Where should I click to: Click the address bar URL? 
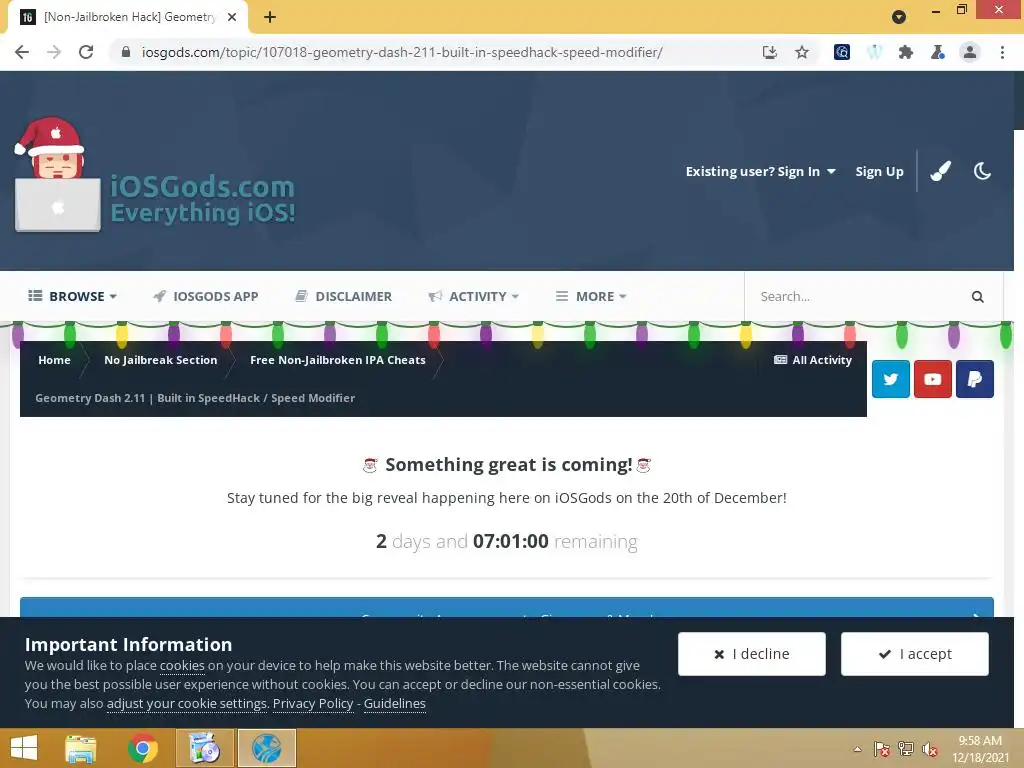click(x=402, y=52)
